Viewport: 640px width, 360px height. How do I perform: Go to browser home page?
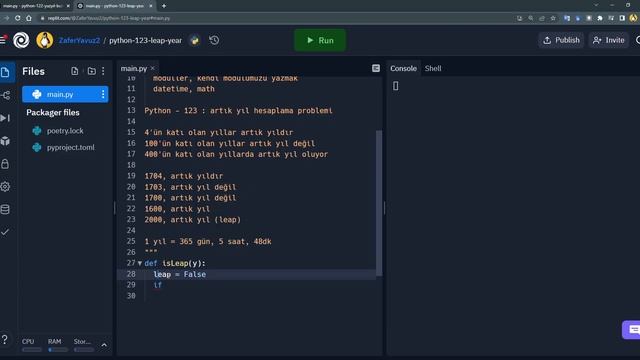click(29, 18)
